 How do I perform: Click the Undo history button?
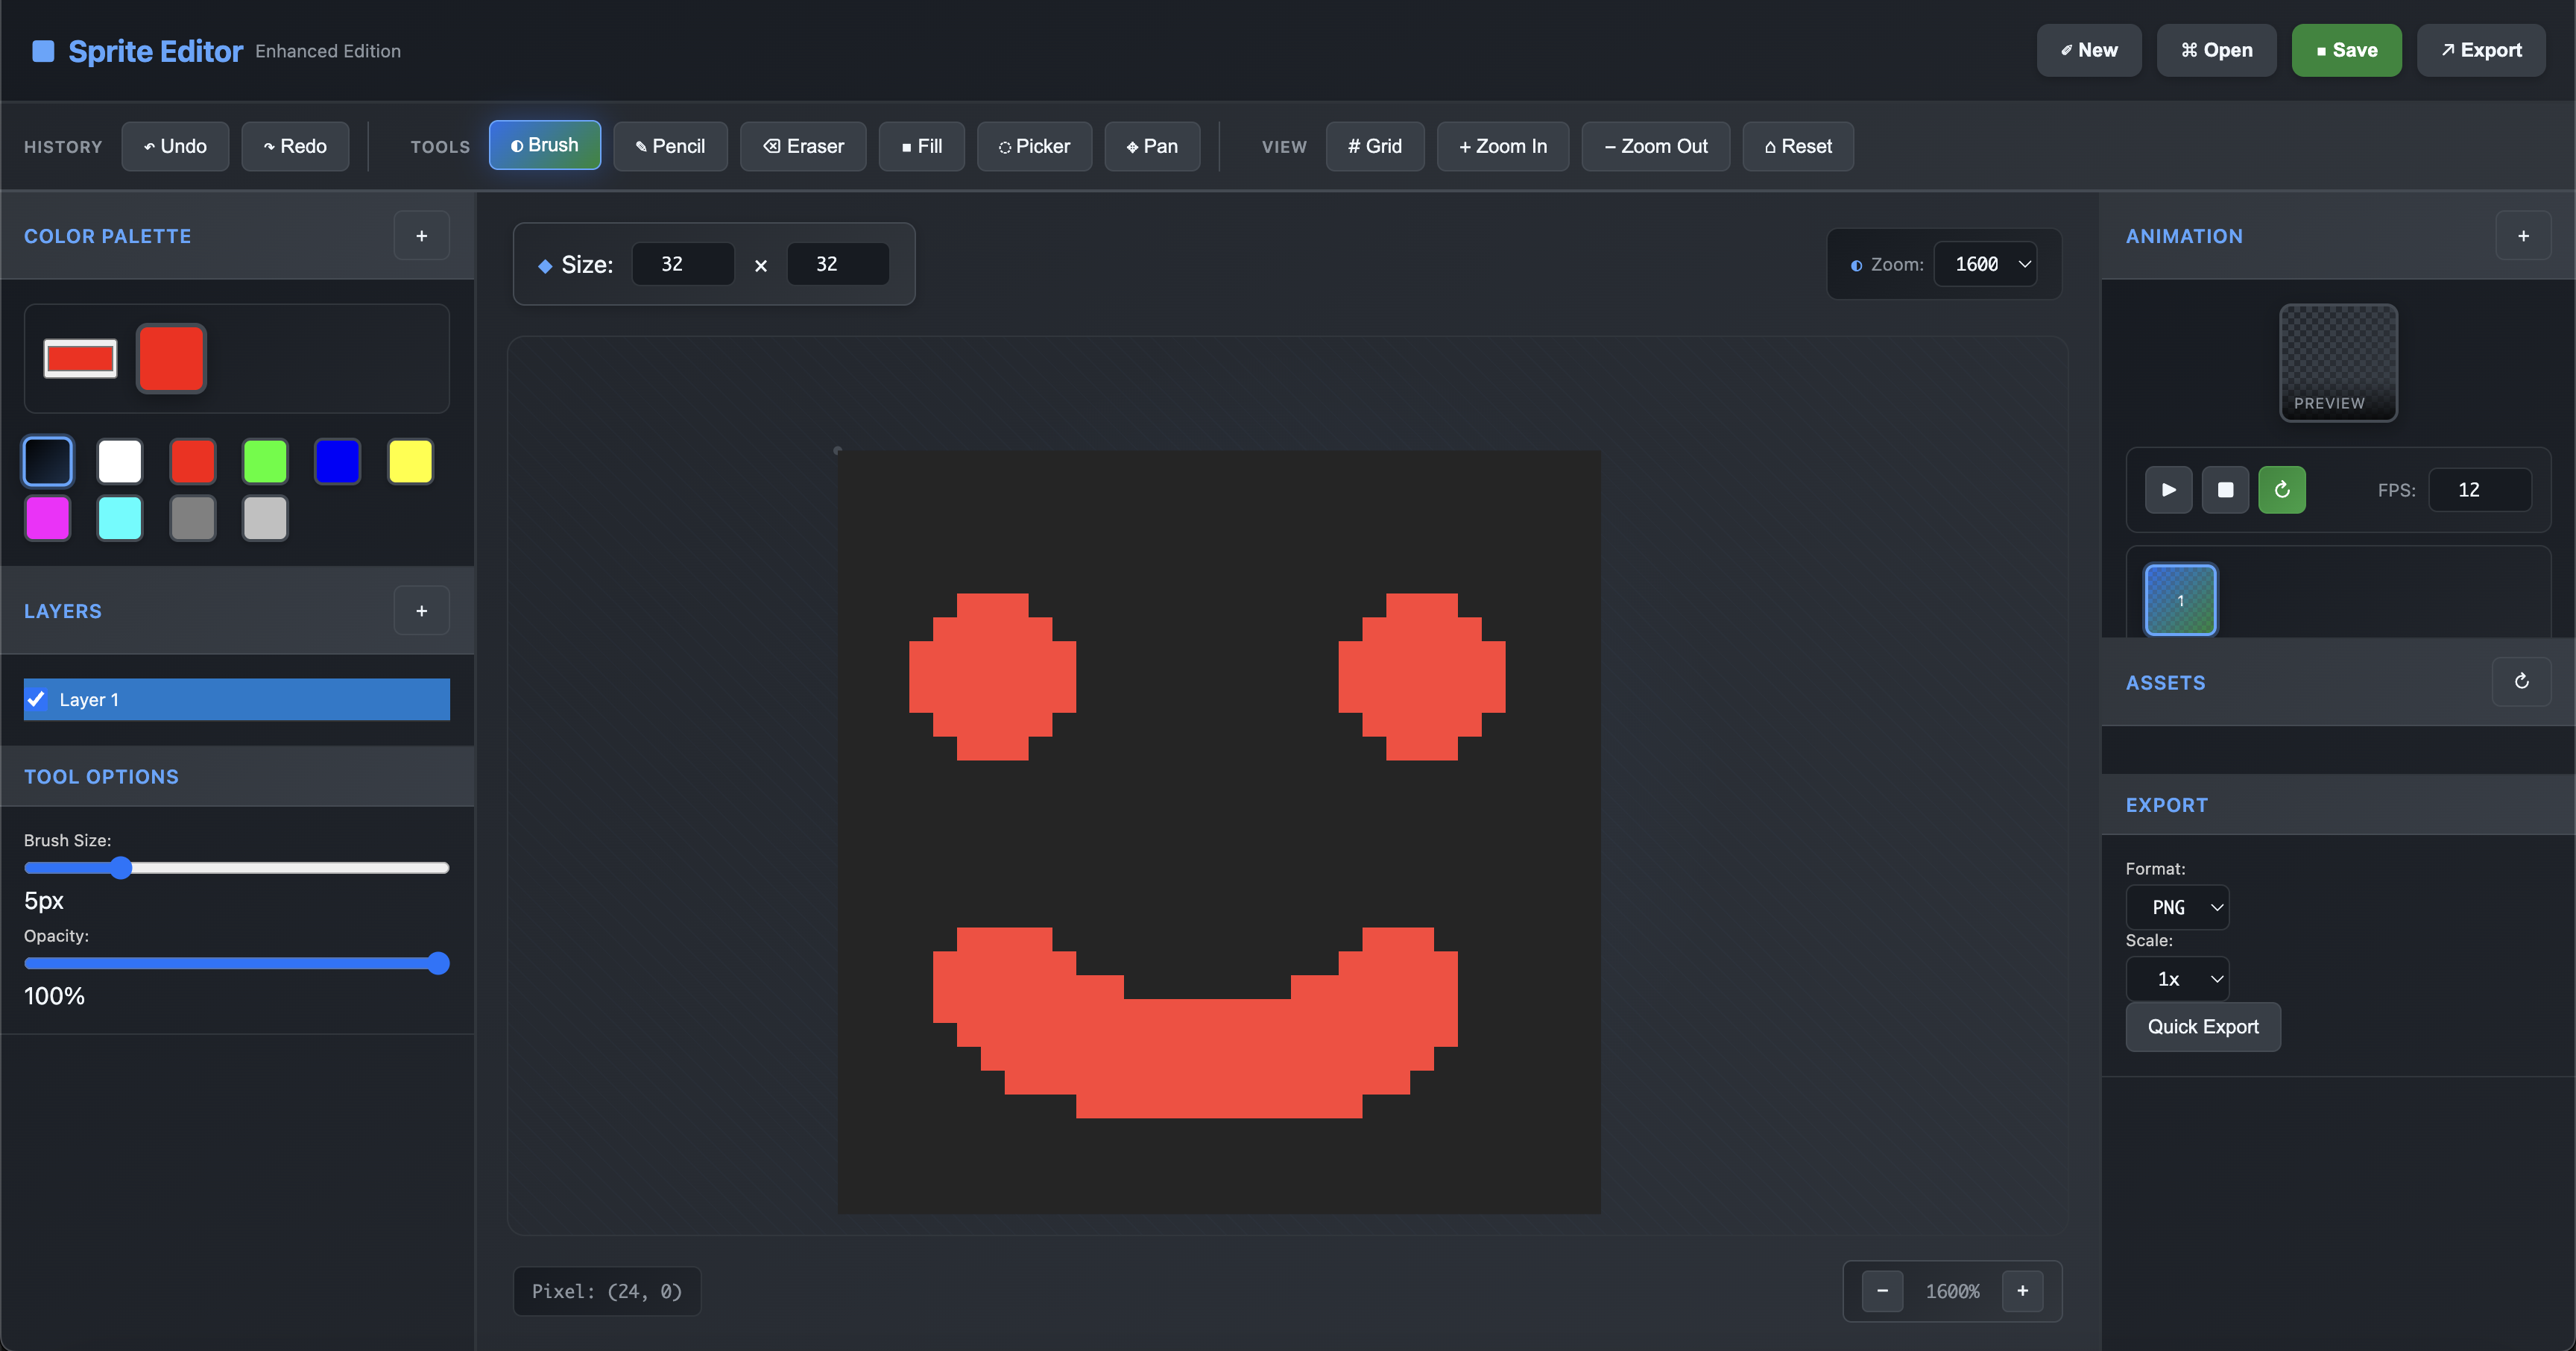[x=175, y=146]
